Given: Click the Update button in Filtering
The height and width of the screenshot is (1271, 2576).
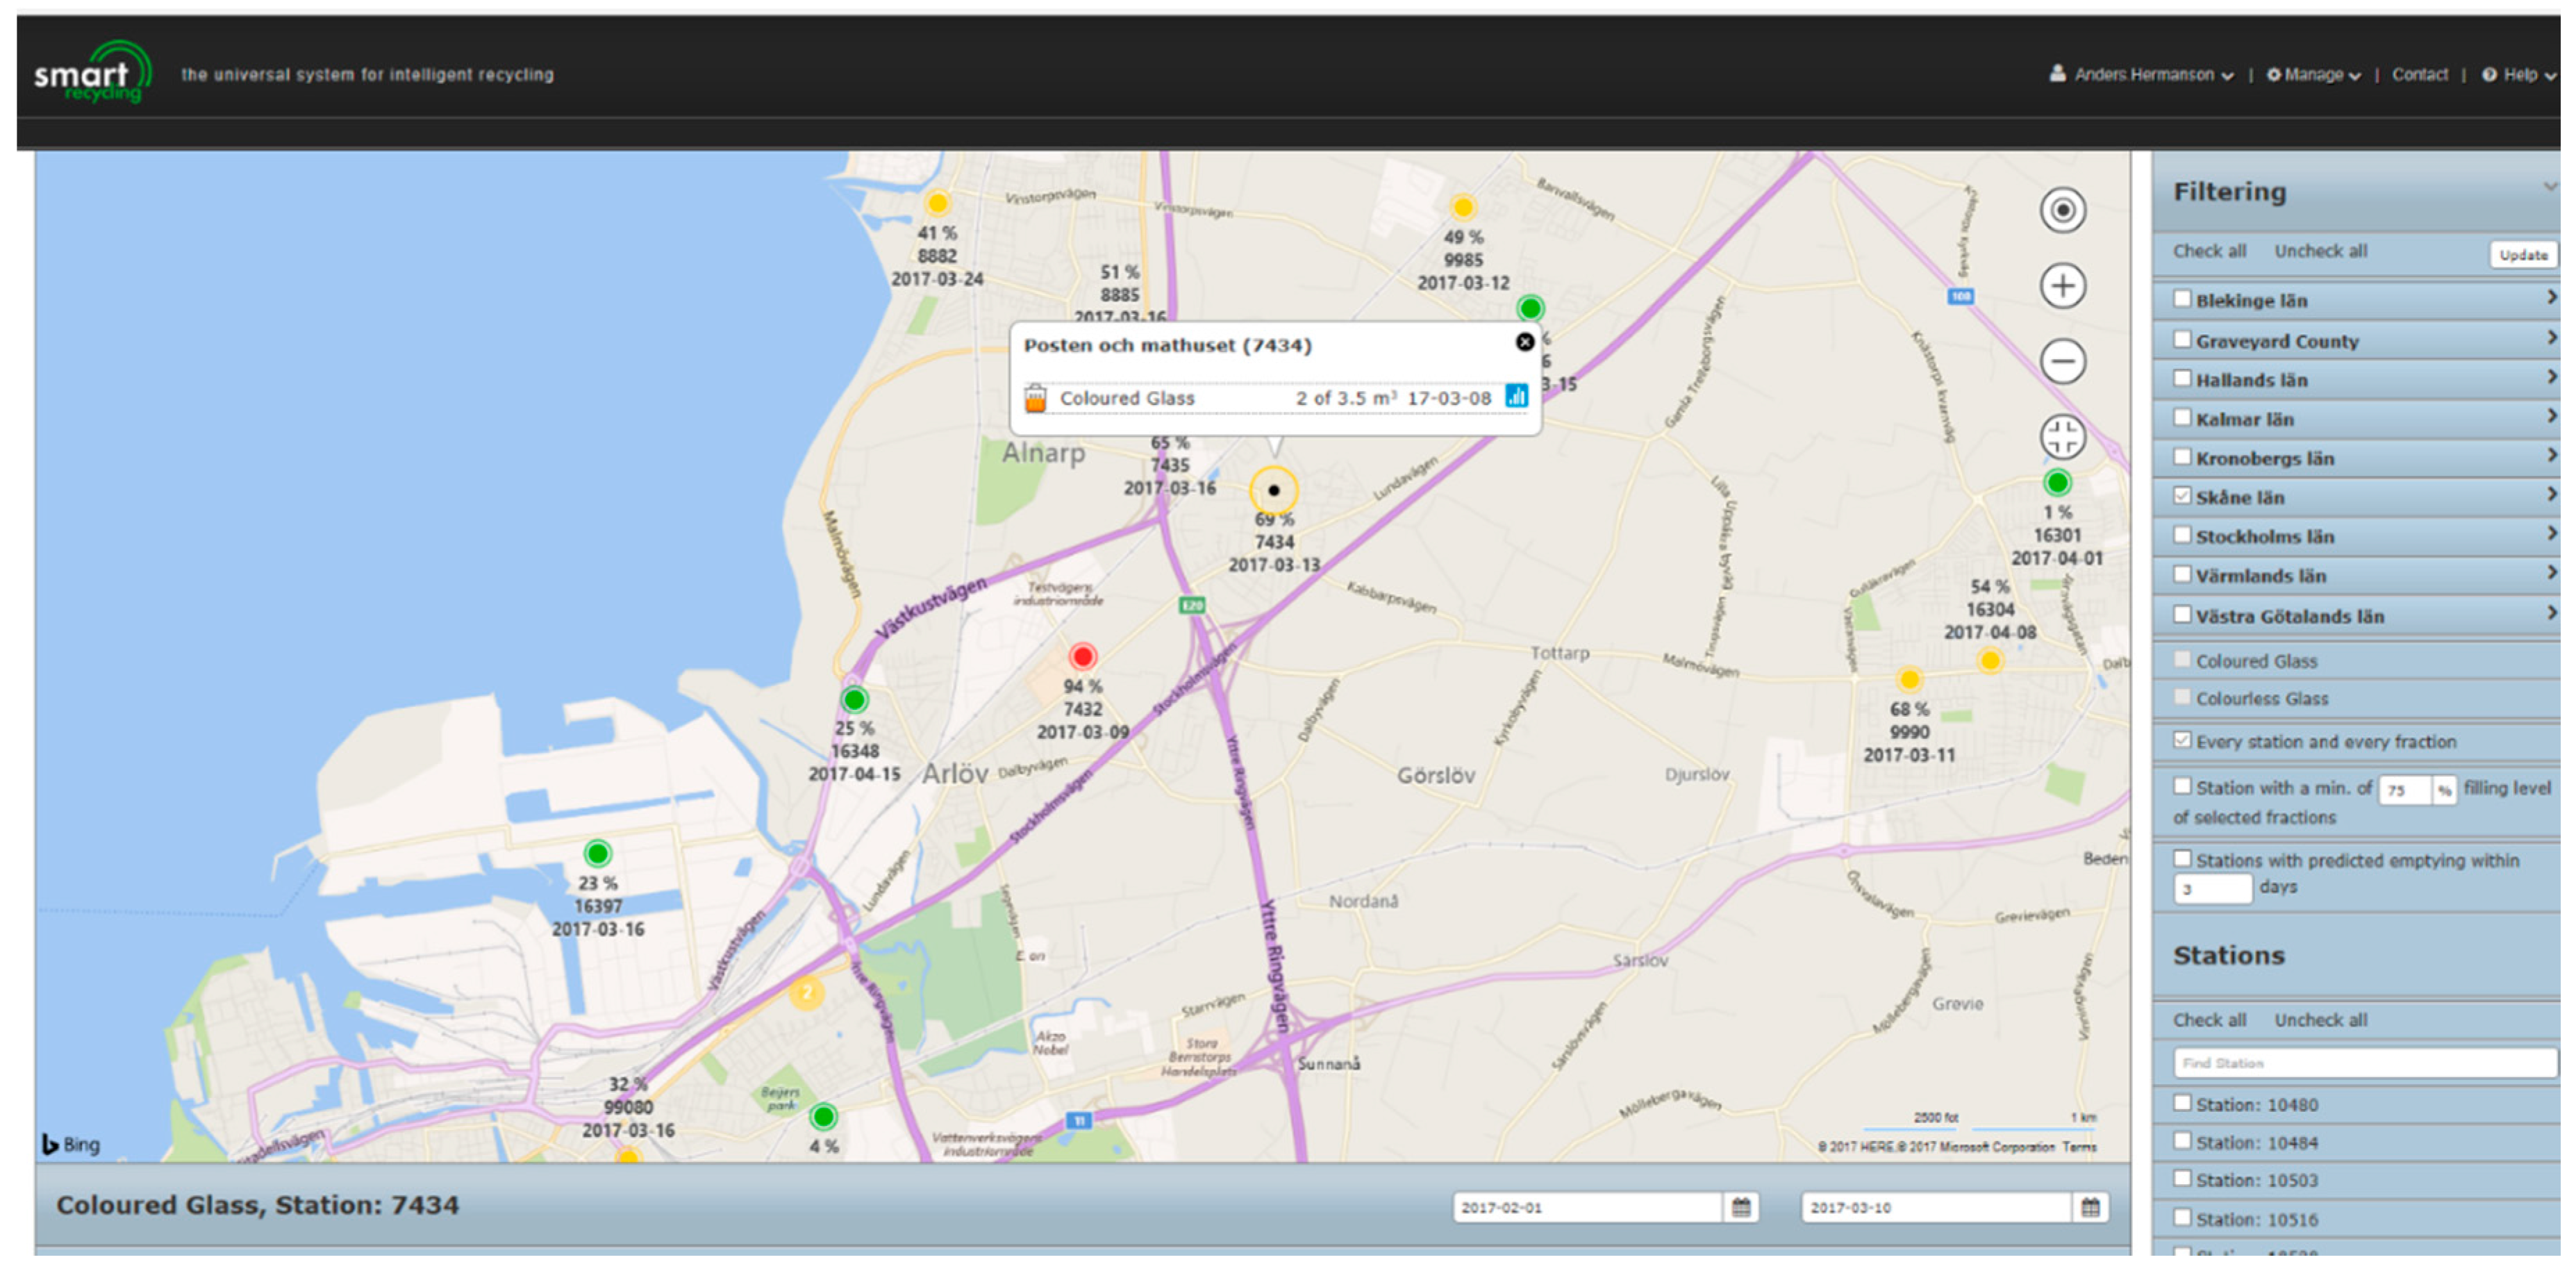Looking at the screenshot, I should [2522, 255].
